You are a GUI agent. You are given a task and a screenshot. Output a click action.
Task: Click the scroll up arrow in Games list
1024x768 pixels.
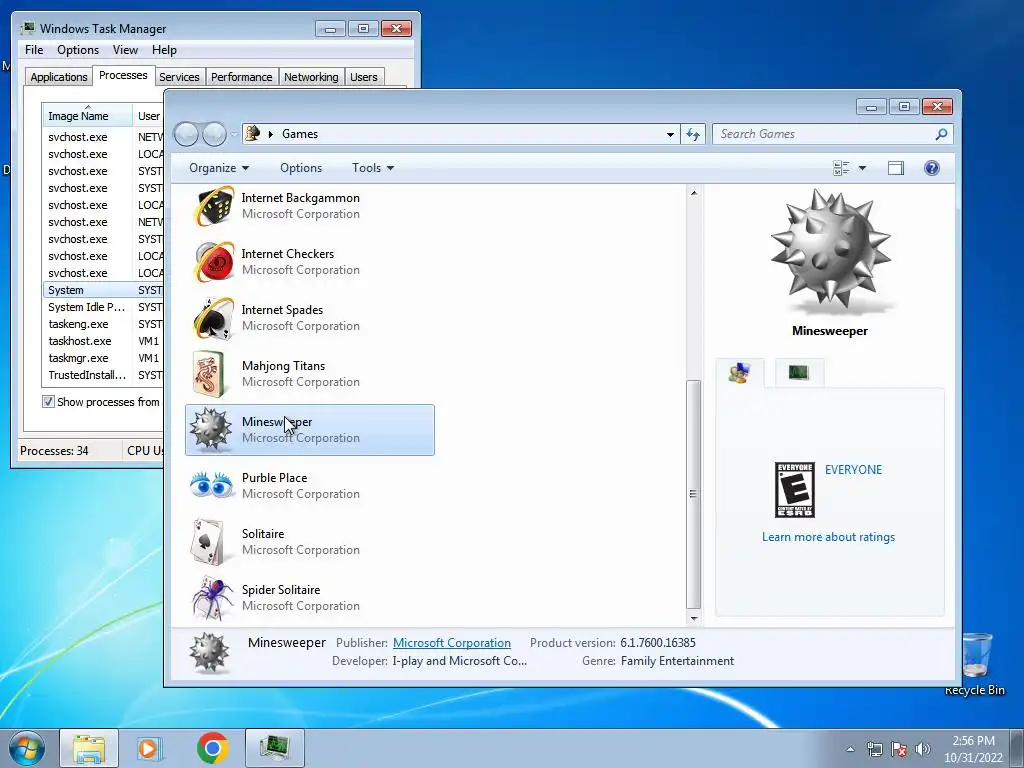click(694, 193)
